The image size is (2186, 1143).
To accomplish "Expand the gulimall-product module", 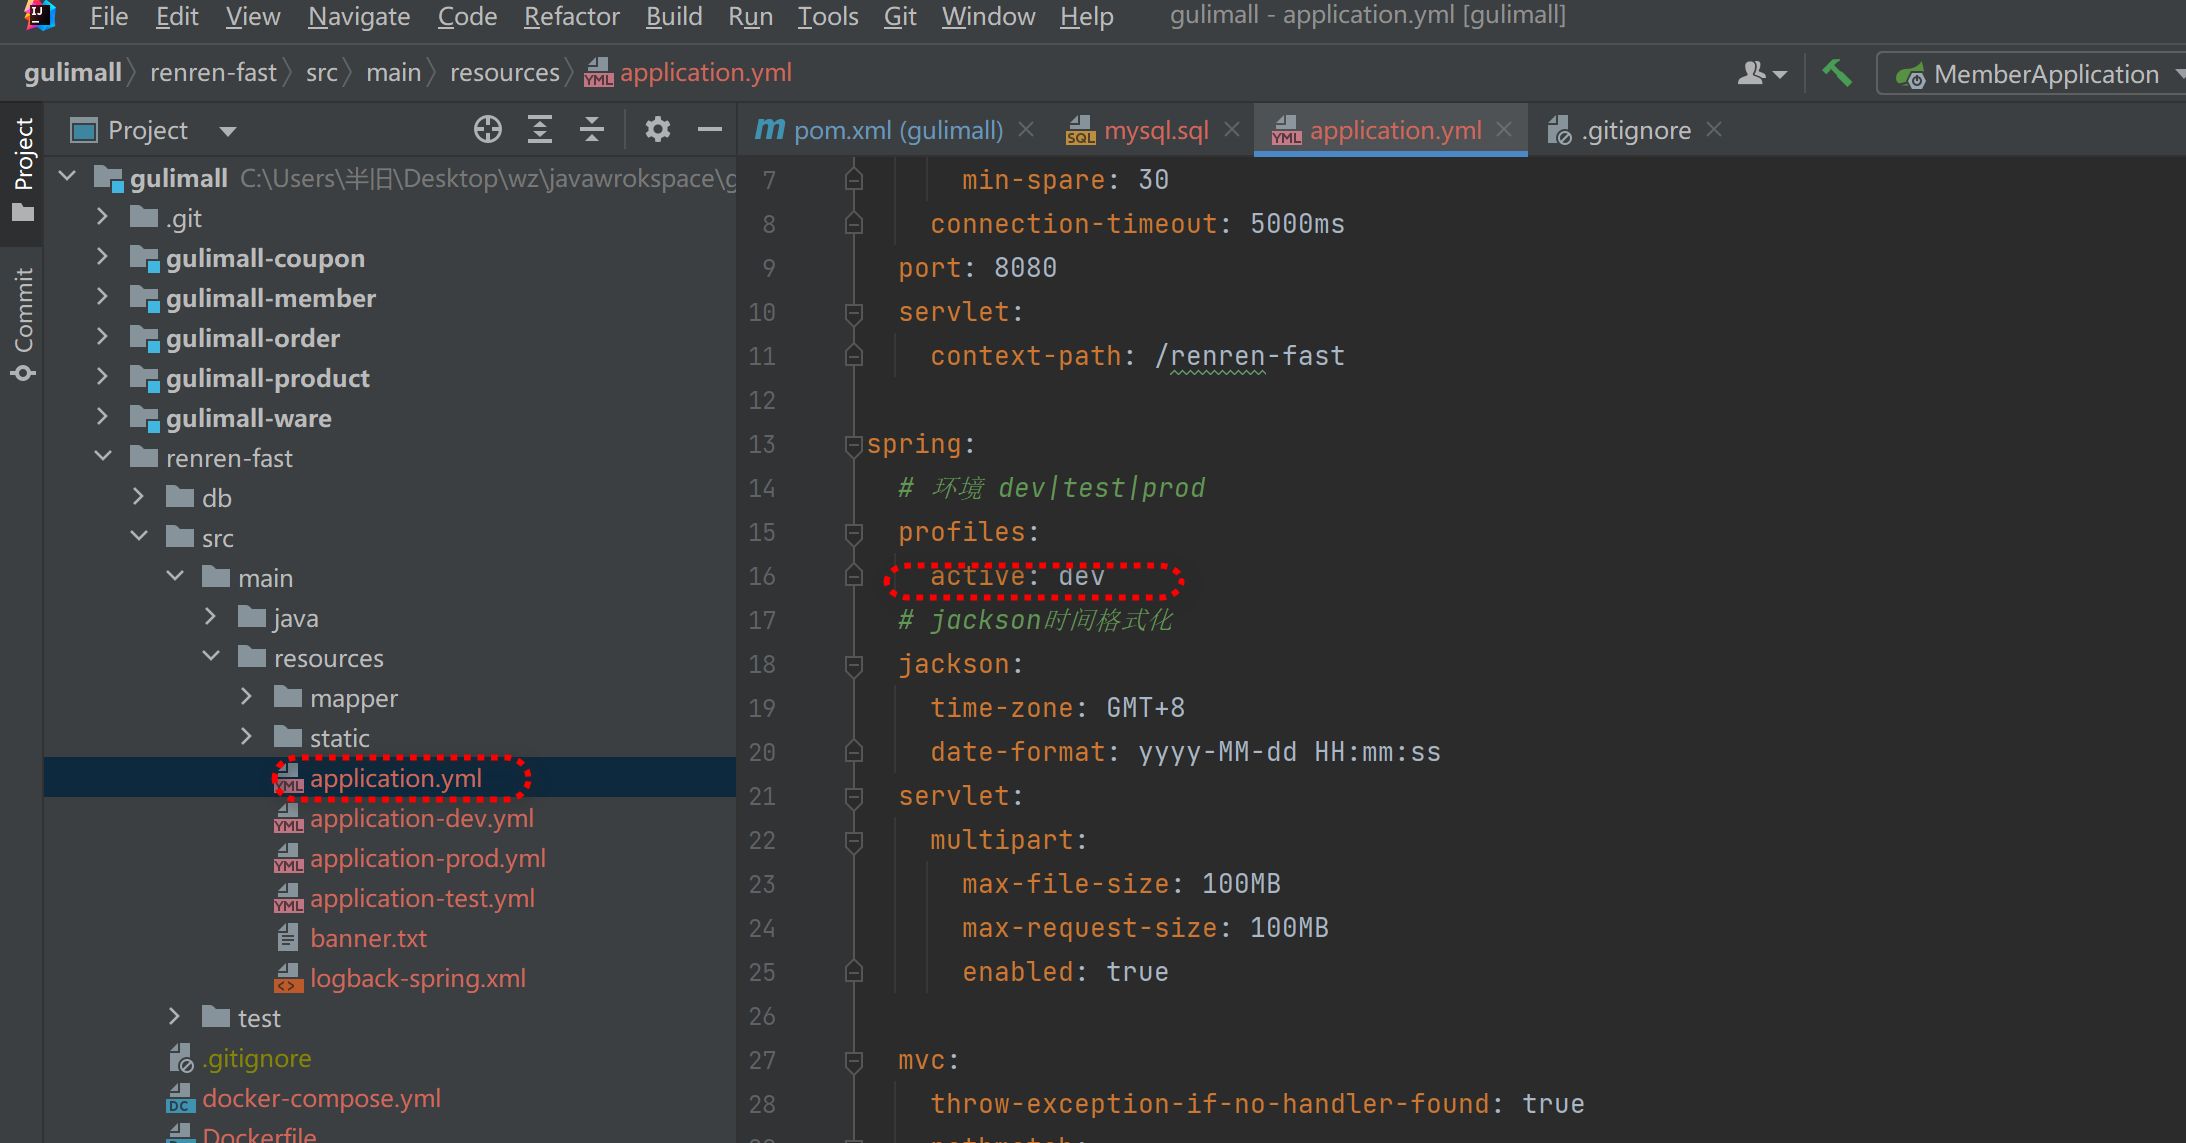I will point(102,377).
